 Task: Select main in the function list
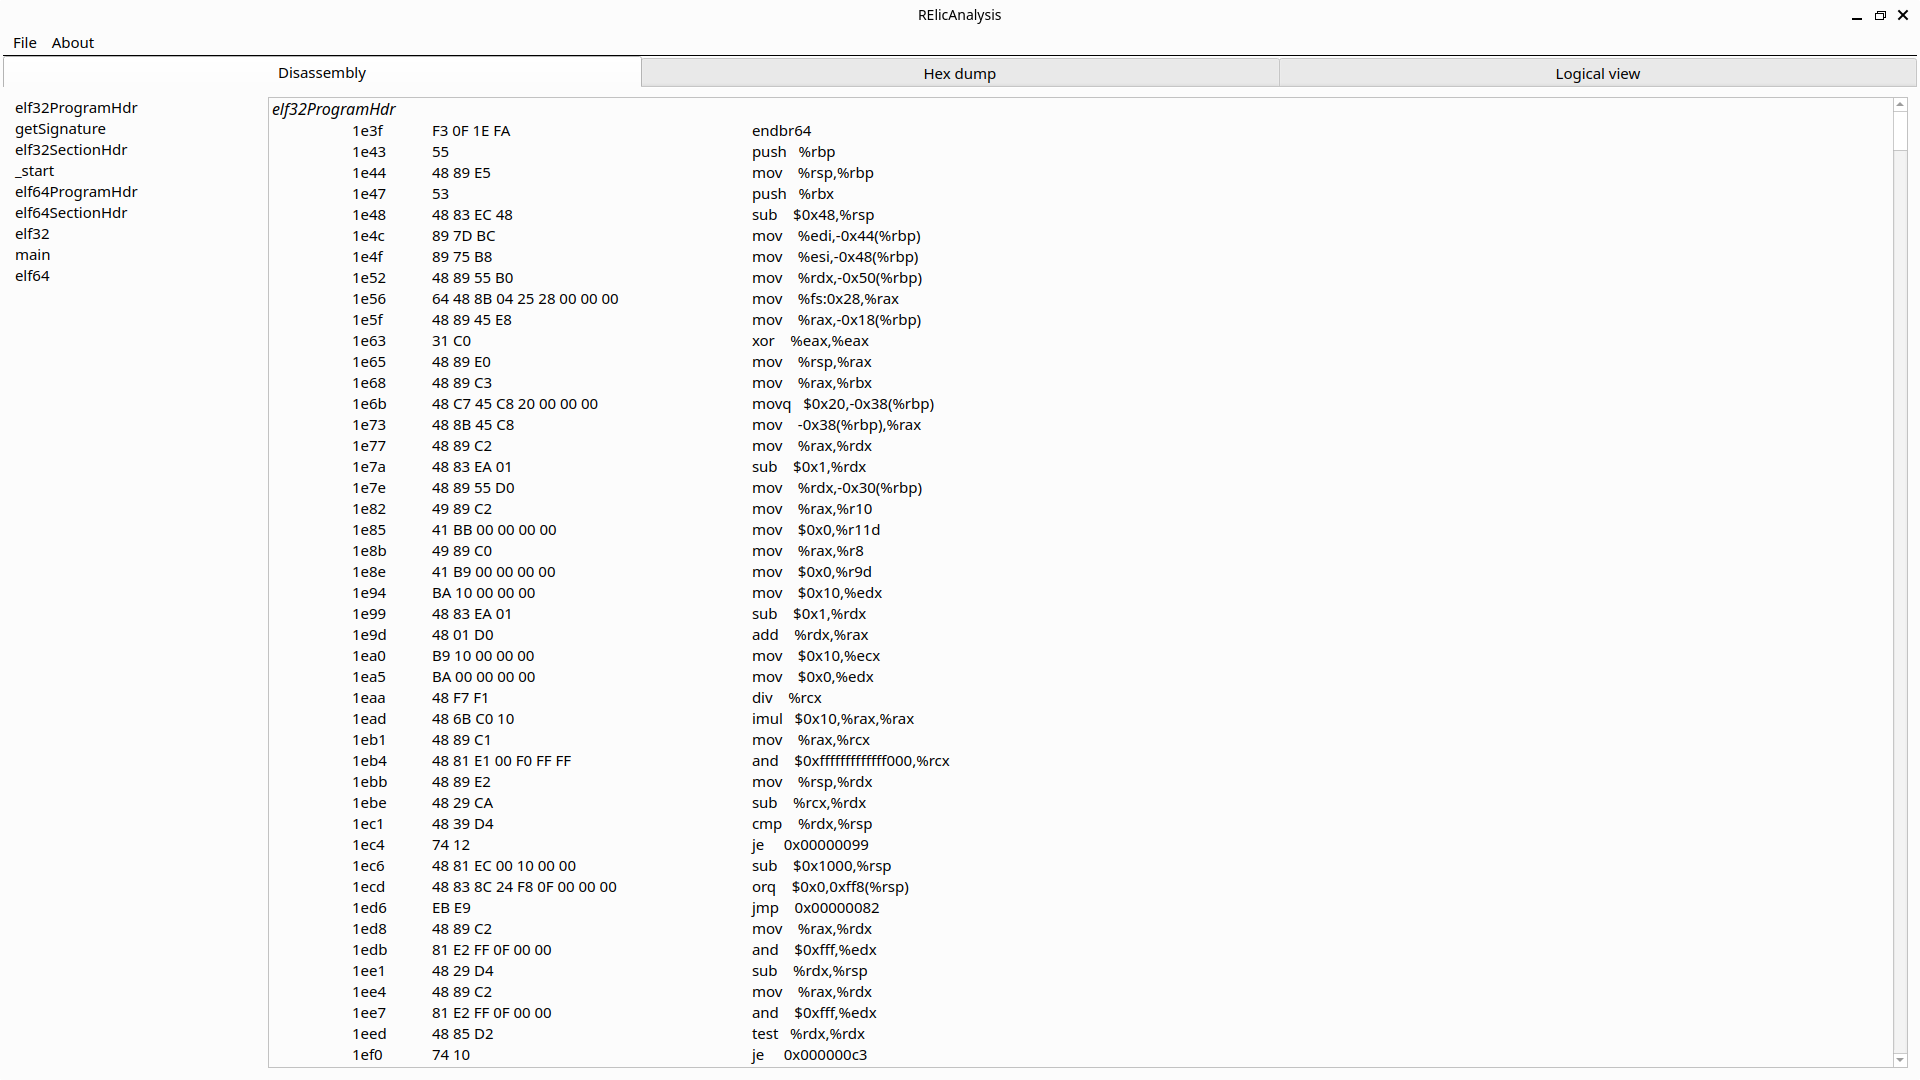coord(32,255)
